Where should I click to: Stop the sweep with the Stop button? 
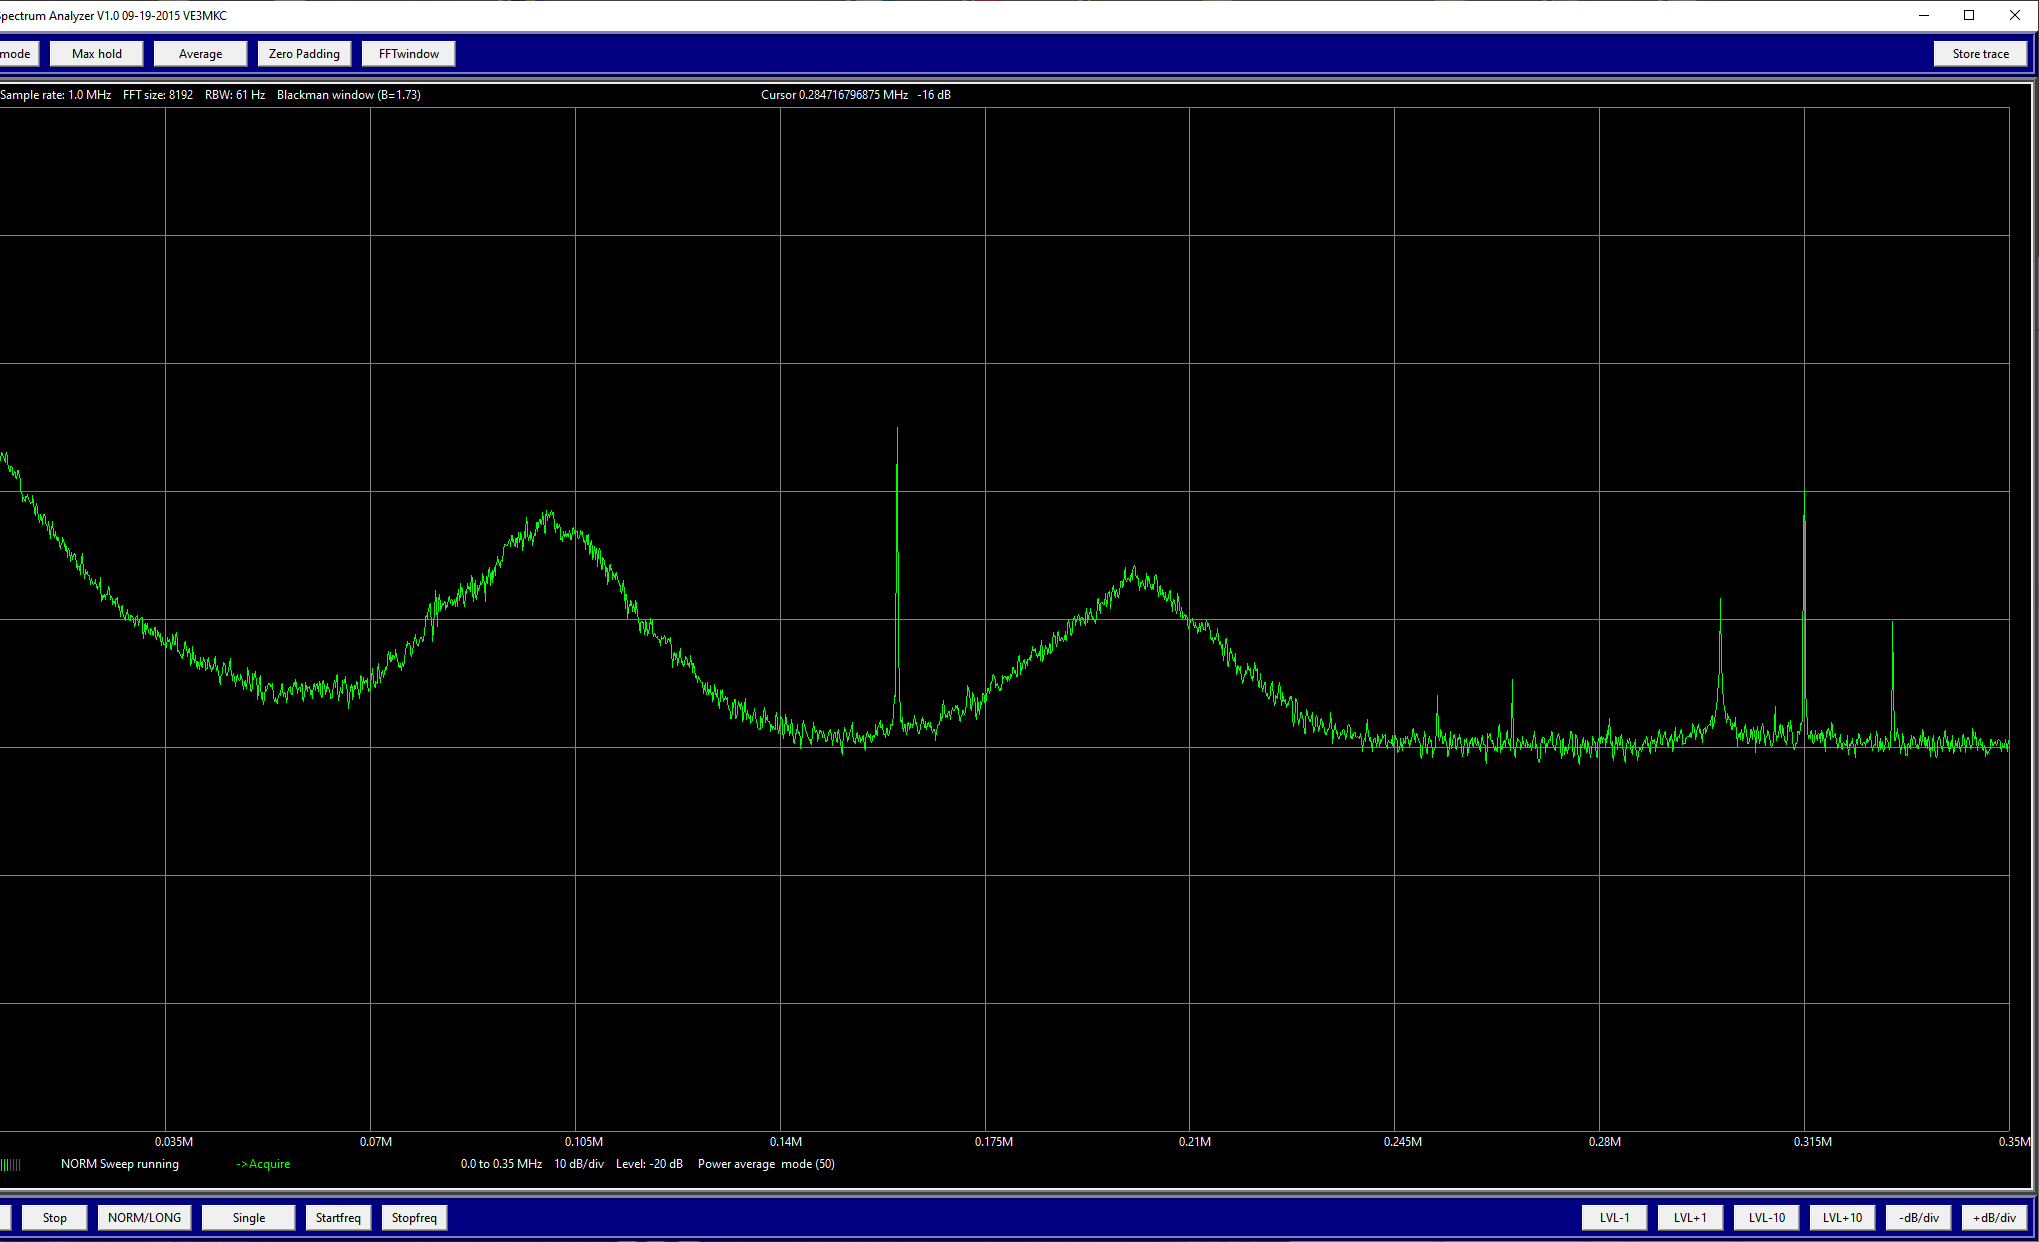point(55,1217)
